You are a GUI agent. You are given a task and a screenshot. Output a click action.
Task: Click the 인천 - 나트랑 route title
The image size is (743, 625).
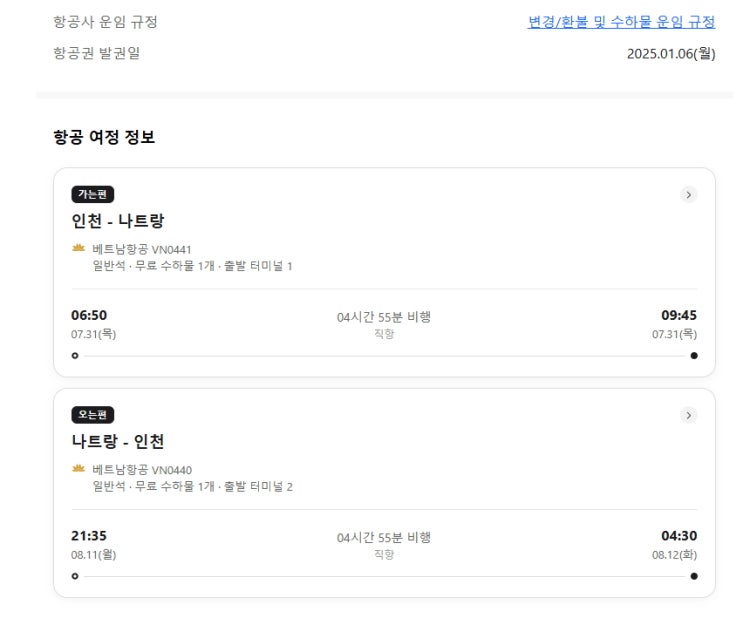tap(117, 221)
